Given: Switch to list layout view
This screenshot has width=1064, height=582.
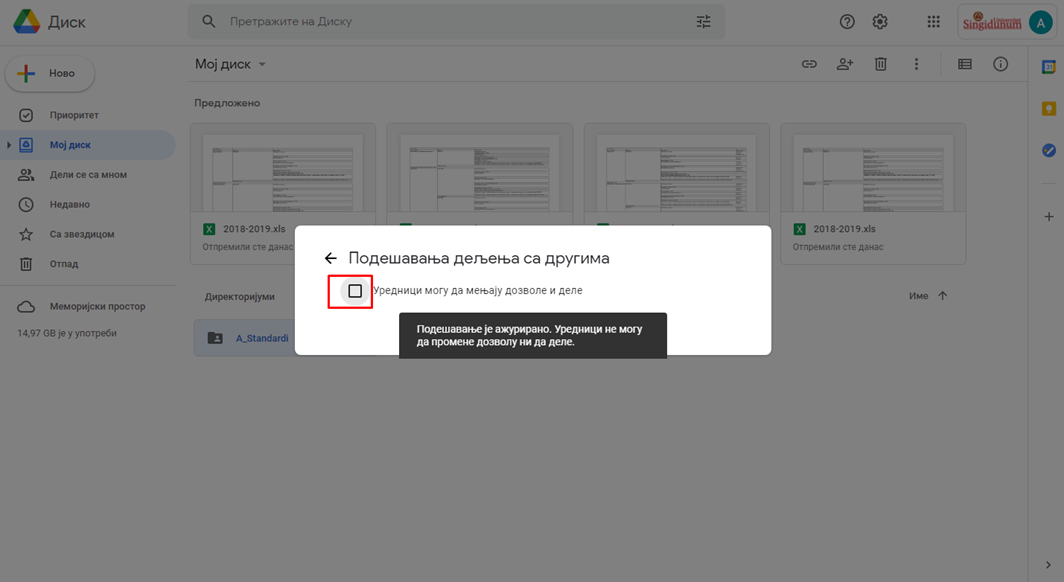Looking at the screenshot, I should pyautogui.click(x=965, y=64).
